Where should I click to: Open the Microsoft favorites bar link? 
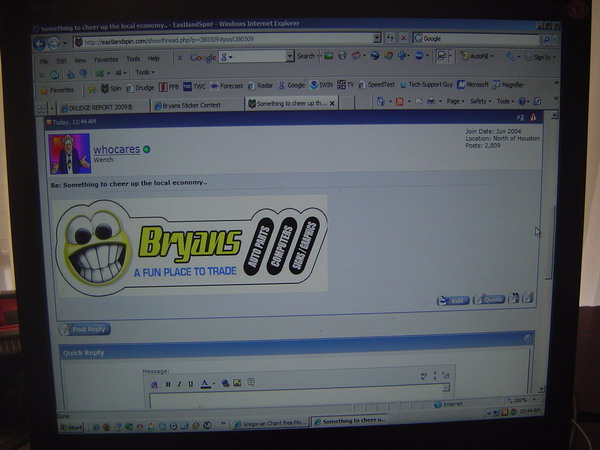473,85
